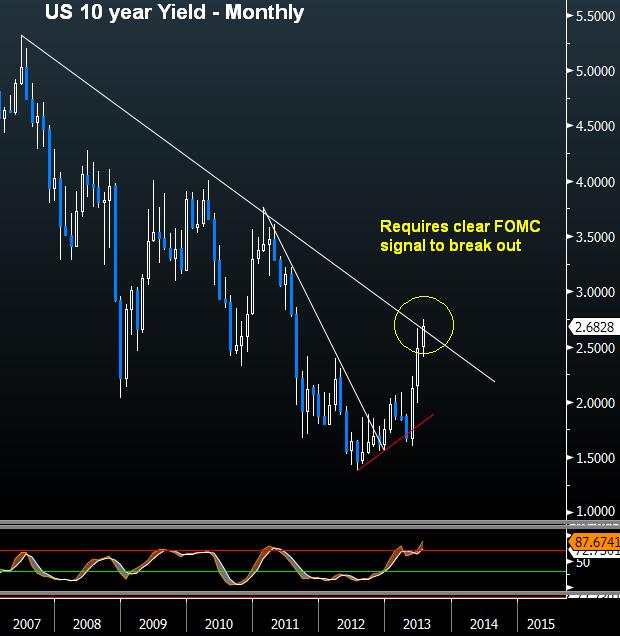Click the 2009 x-axis label
The width and height of the screenshot is (620, 636).
tap(153, 624)
